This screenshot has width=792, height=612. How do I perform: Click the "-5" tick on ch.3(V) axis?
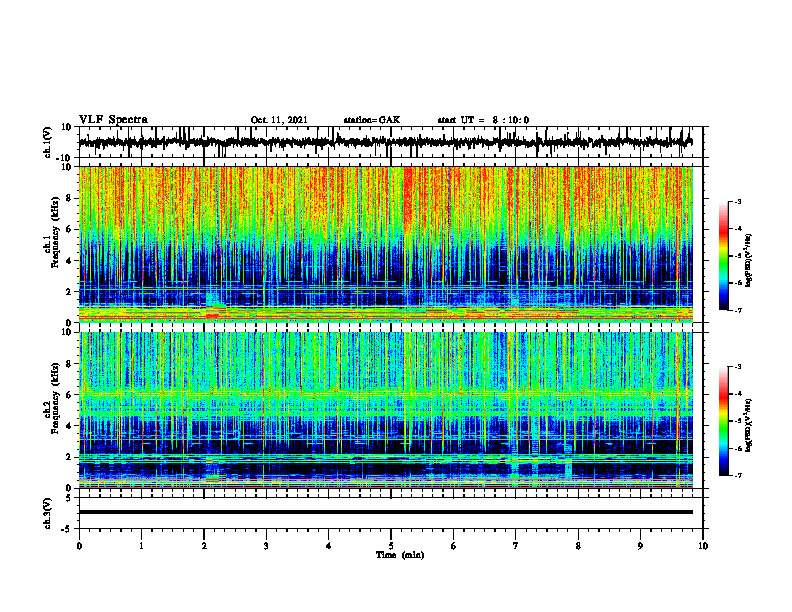tap(68, 529)
